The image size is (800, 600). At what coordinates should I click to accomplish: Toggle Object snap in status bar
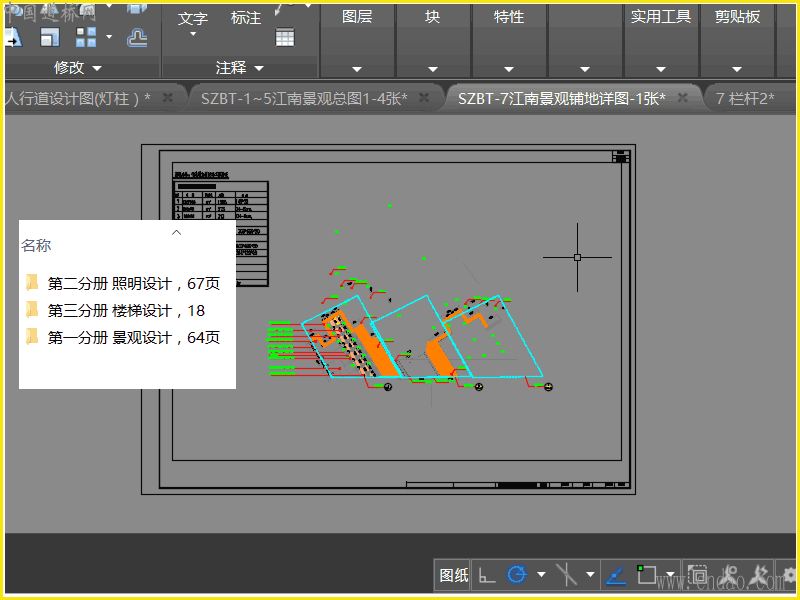click(x=646, y=574)
